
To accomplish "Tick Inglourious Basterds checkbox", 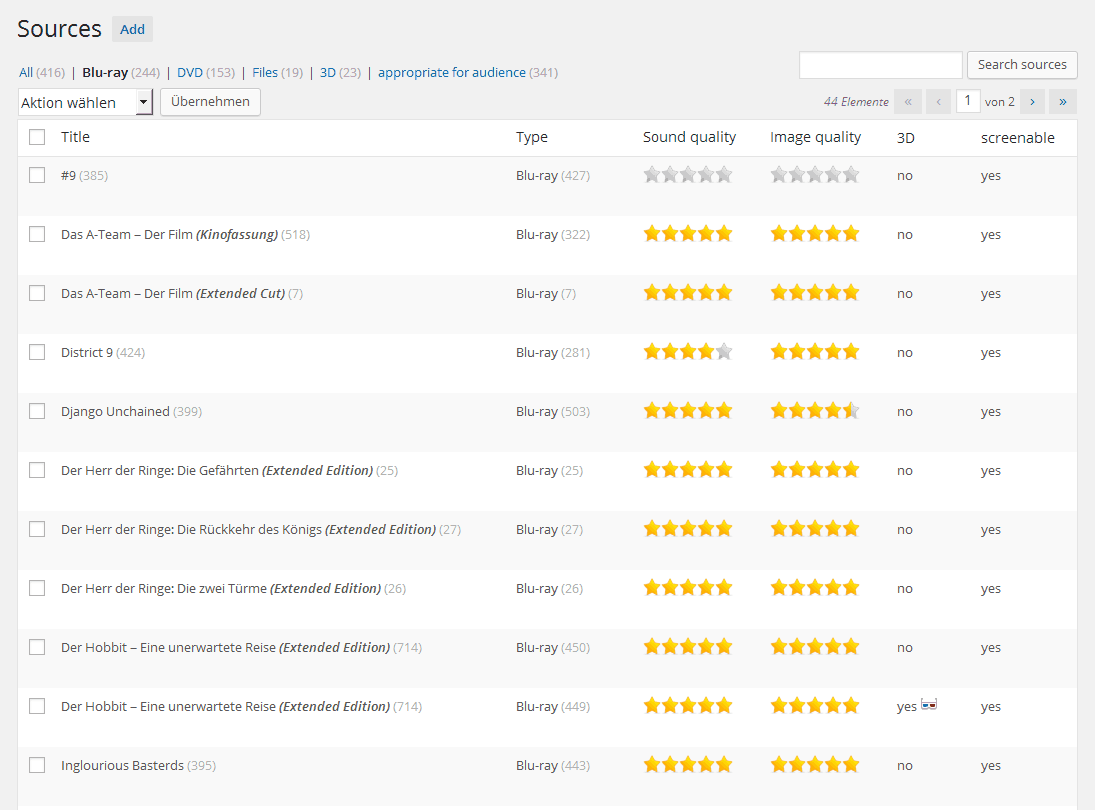I will (37, 765).
